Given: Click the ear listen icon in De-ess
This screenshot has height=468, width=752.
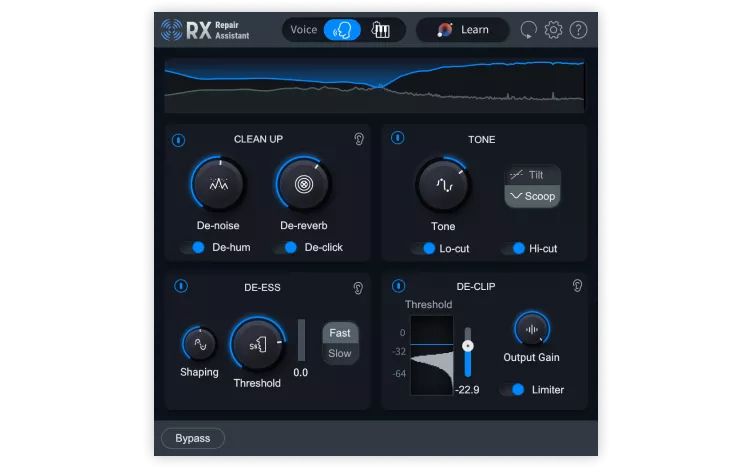Looking at the screenshot, I should click(x=358, y=287).
